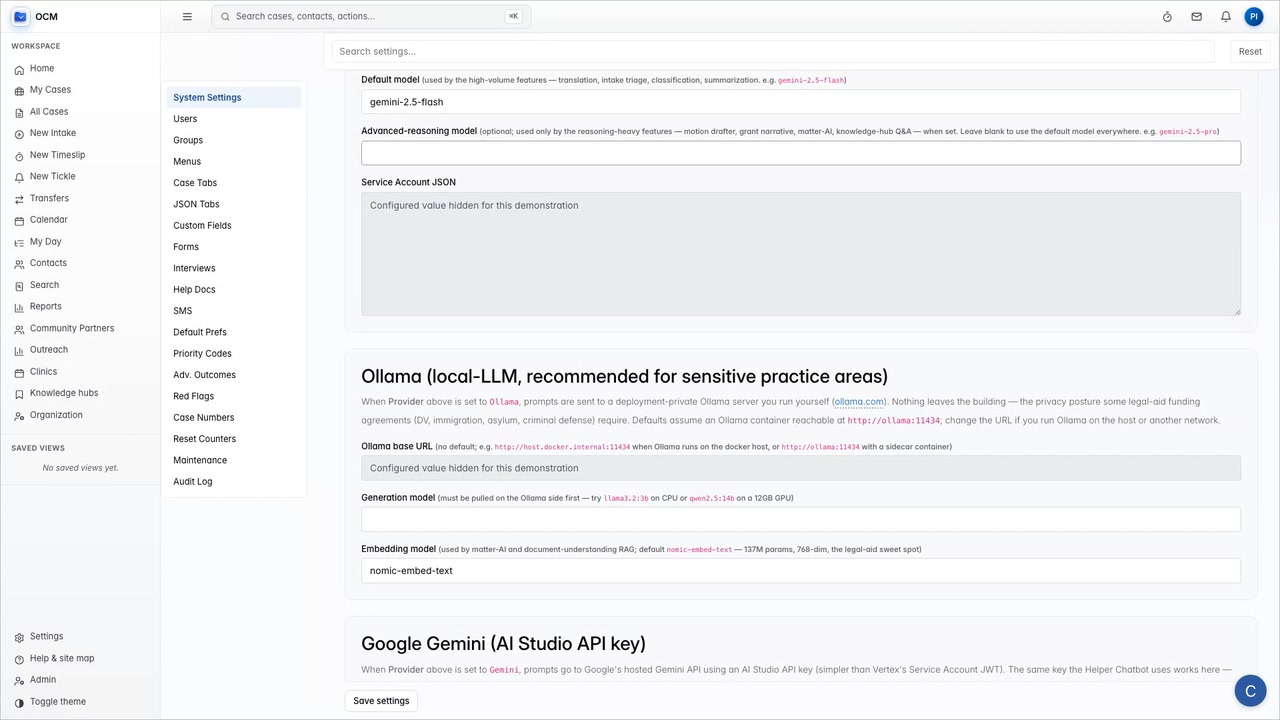The width and height of the screenshot is (1280, 720).
Task: Click the Save settings button
Action: click(x=381, y=701)
